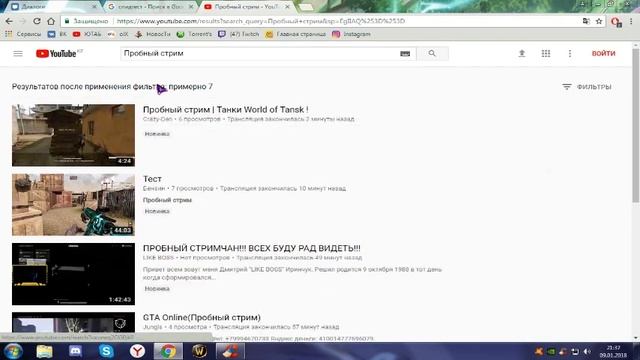Open the Сервисы apps bookmark
The image size is (640, 360).
(x=23, y=34)
